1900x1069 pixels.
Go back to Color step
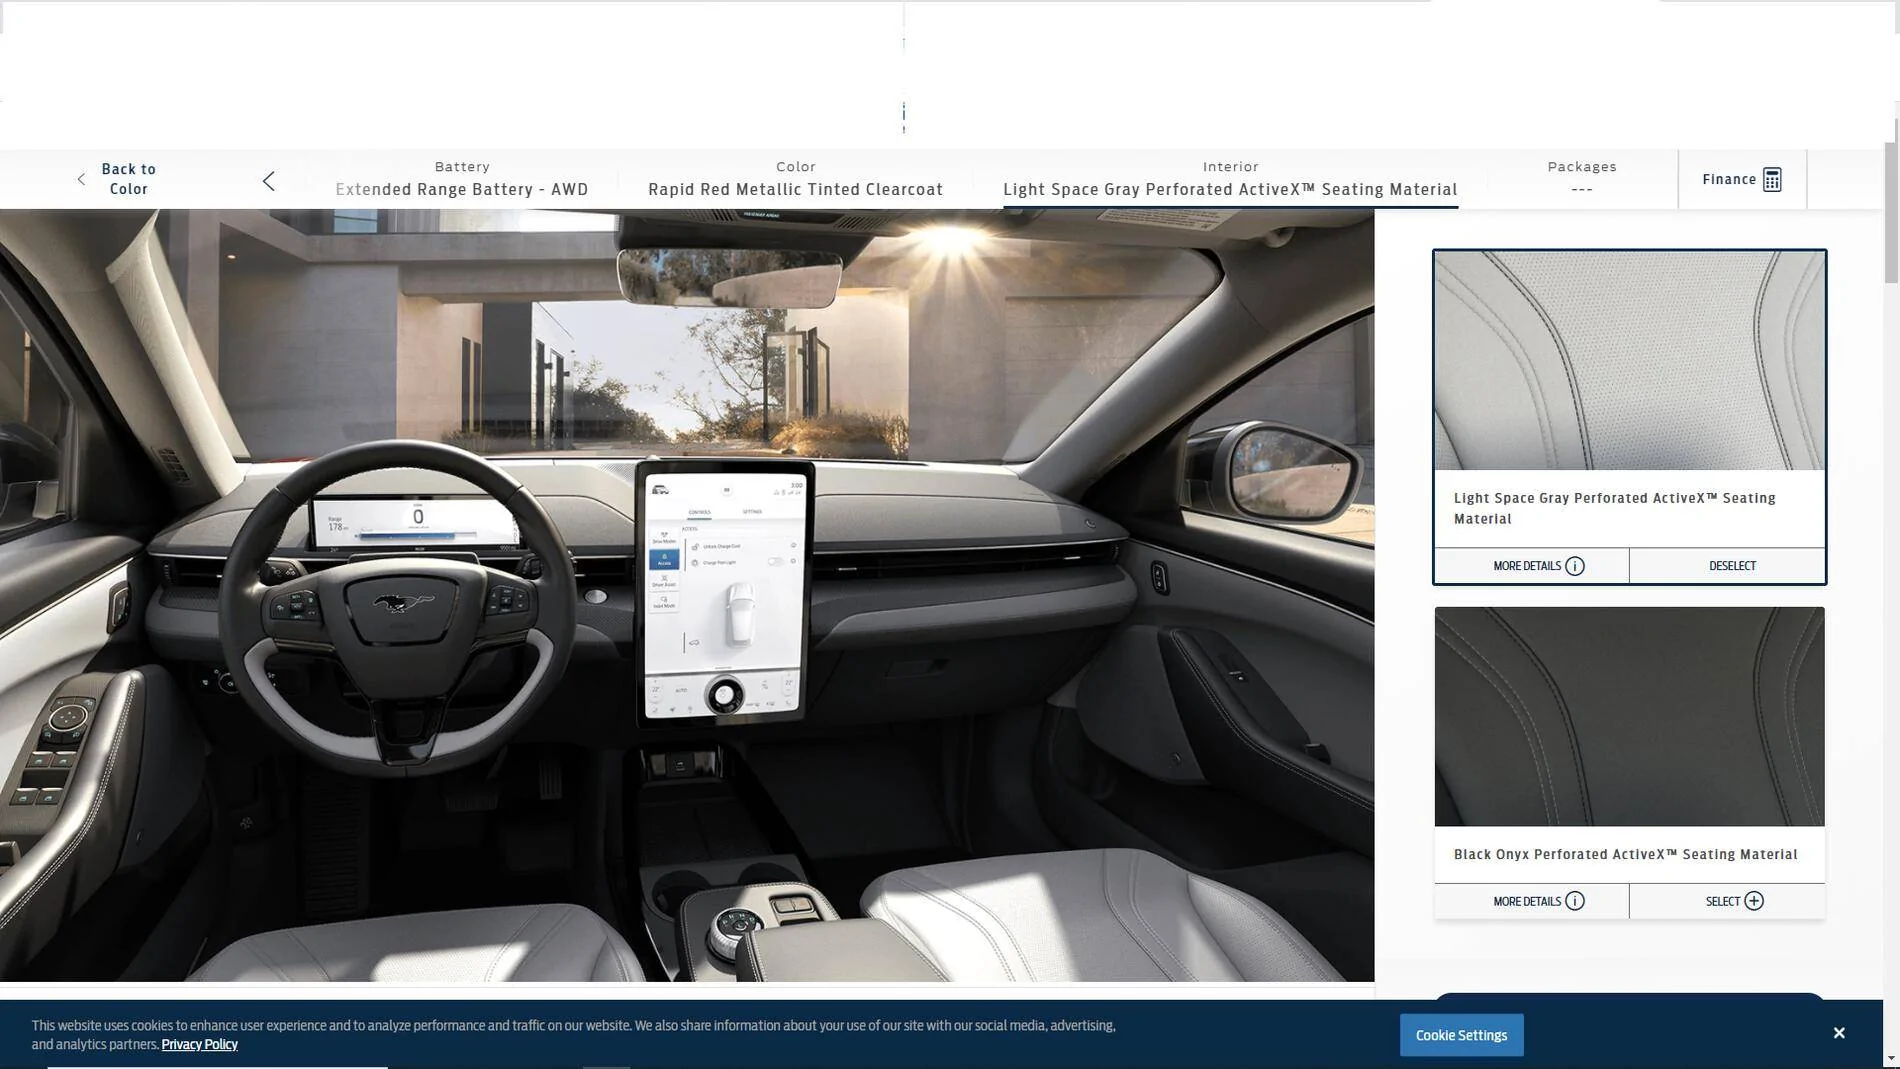tap(118, 179)
